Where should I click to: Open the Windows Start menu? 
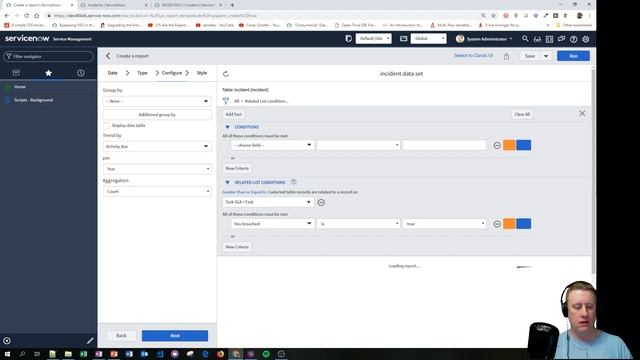pos(7,354)
